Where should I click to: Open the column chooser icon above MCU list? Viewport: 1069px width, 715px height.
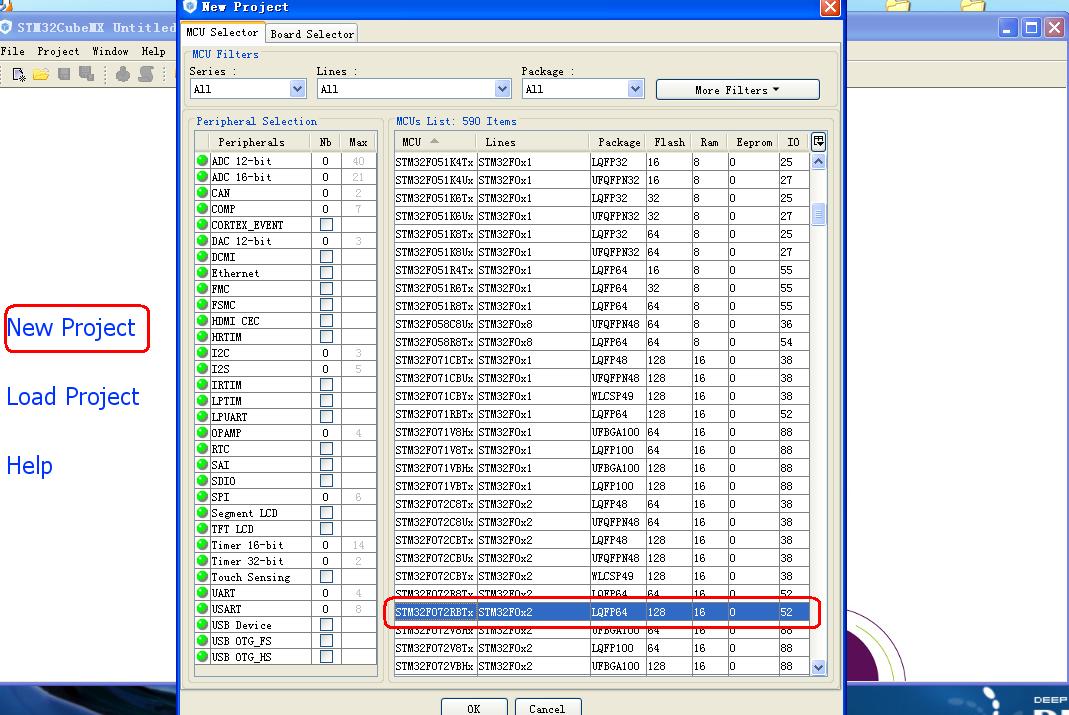[818, 141]
